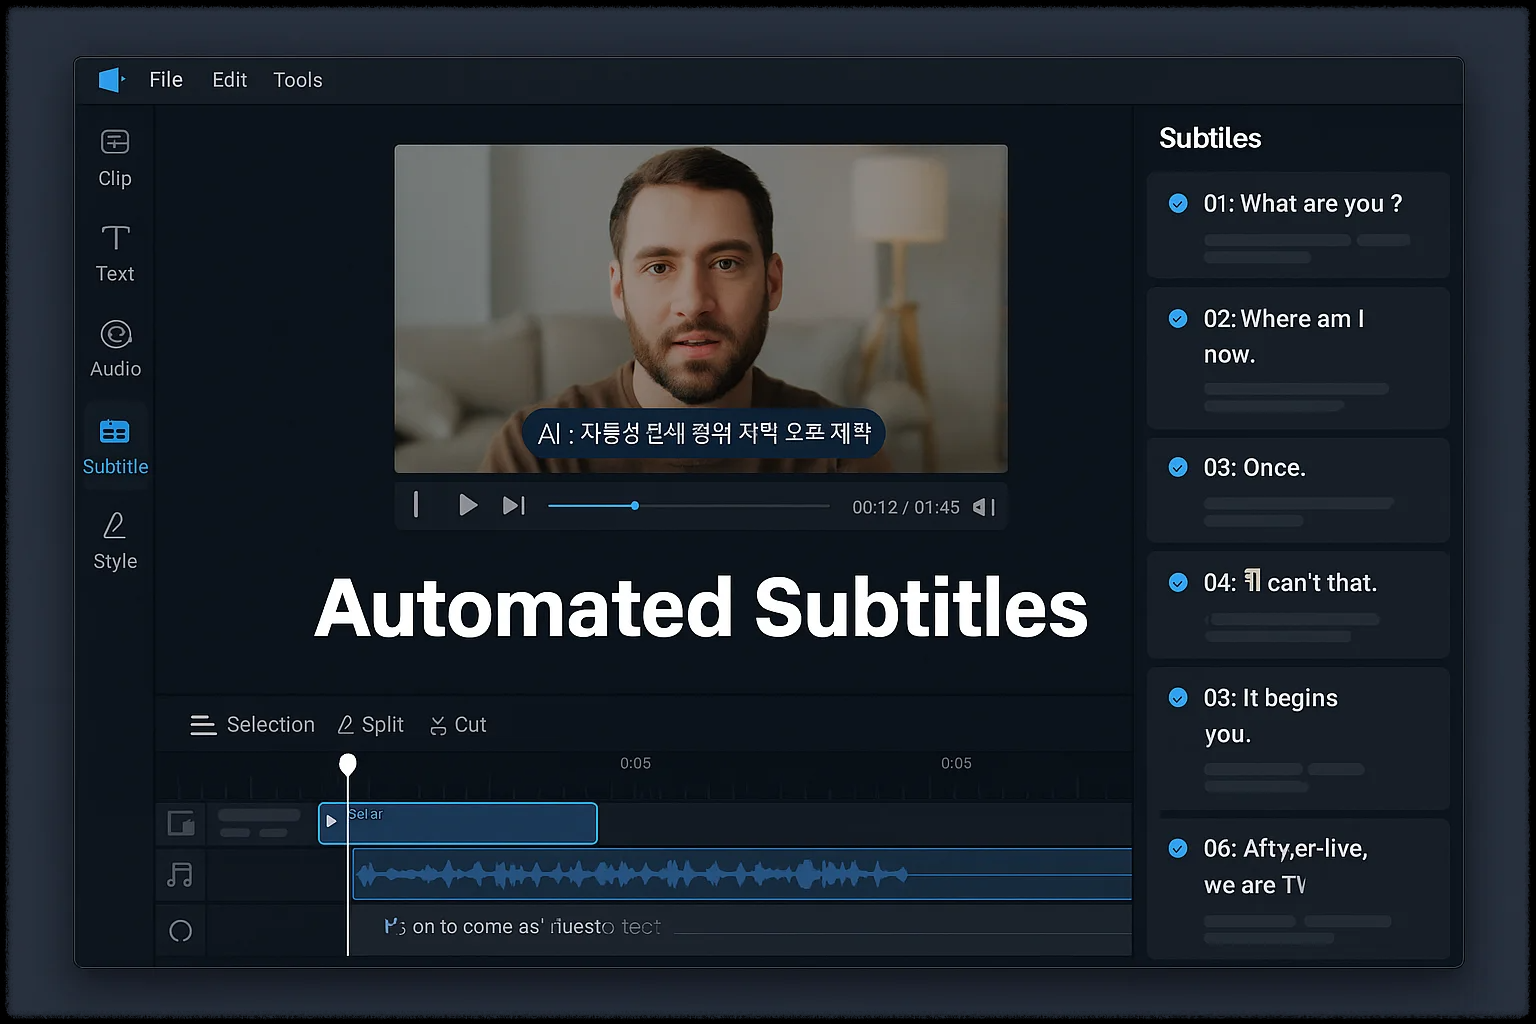This screenshot has height=1024, width=1536.
Task: Select subtitle text '03: It begins you.'
Action: [x=1270, y=716]
